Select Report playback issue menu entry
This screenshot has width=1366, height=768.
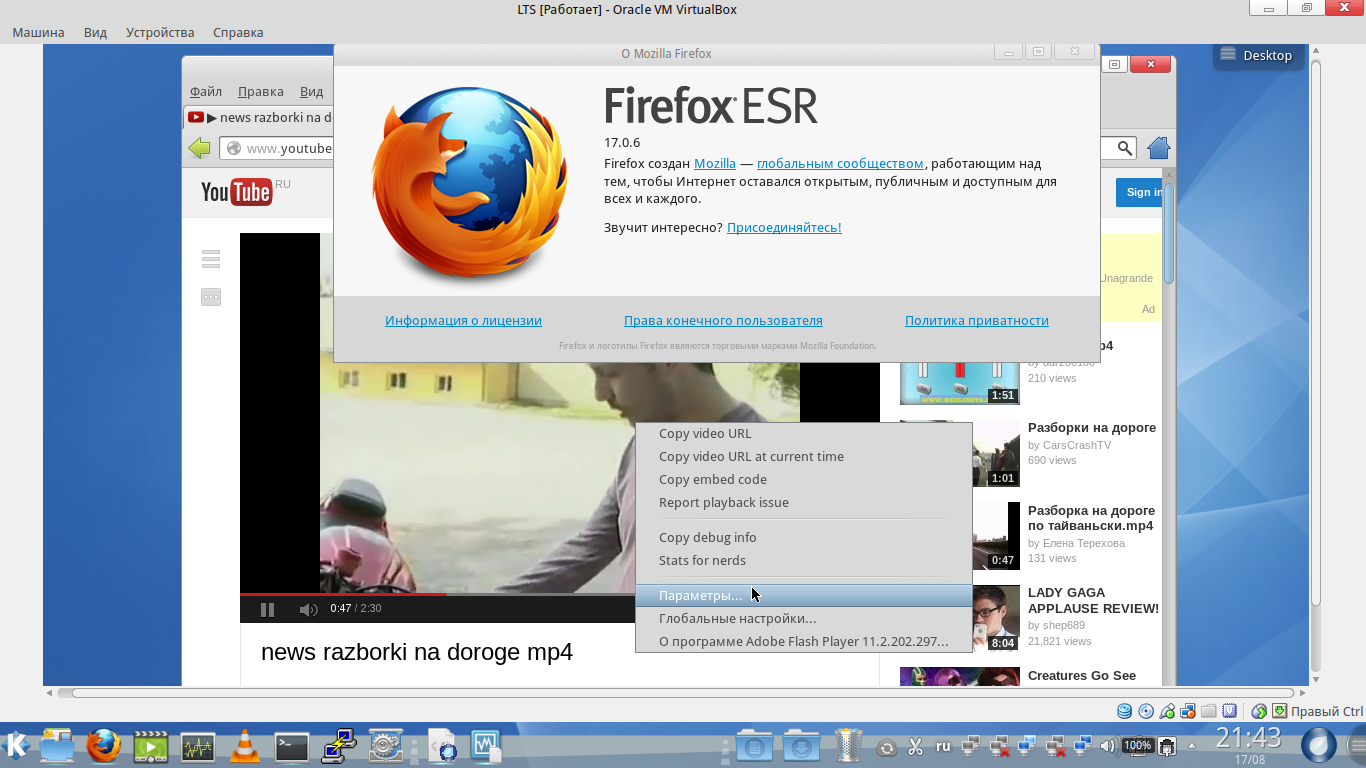[x=804, y=502]
